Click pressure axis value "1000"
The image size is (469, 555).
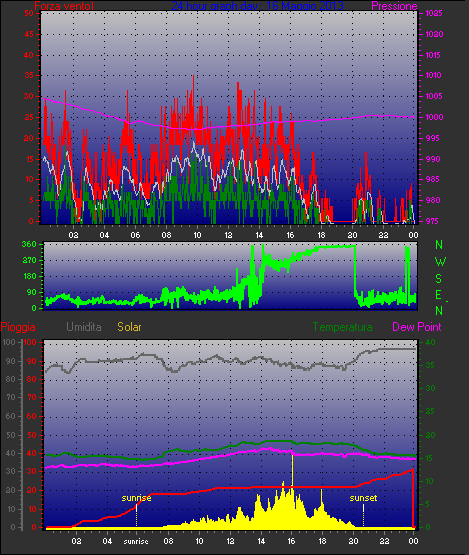coord(434,117)
